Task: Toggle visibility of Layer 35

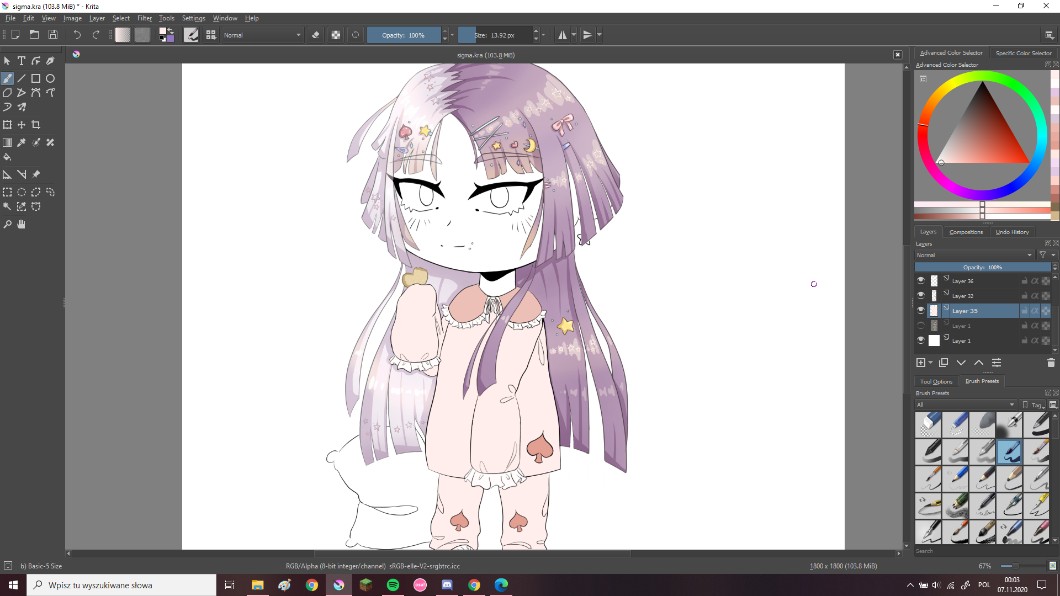Action: pyautogui.click(x=921, y=311)
